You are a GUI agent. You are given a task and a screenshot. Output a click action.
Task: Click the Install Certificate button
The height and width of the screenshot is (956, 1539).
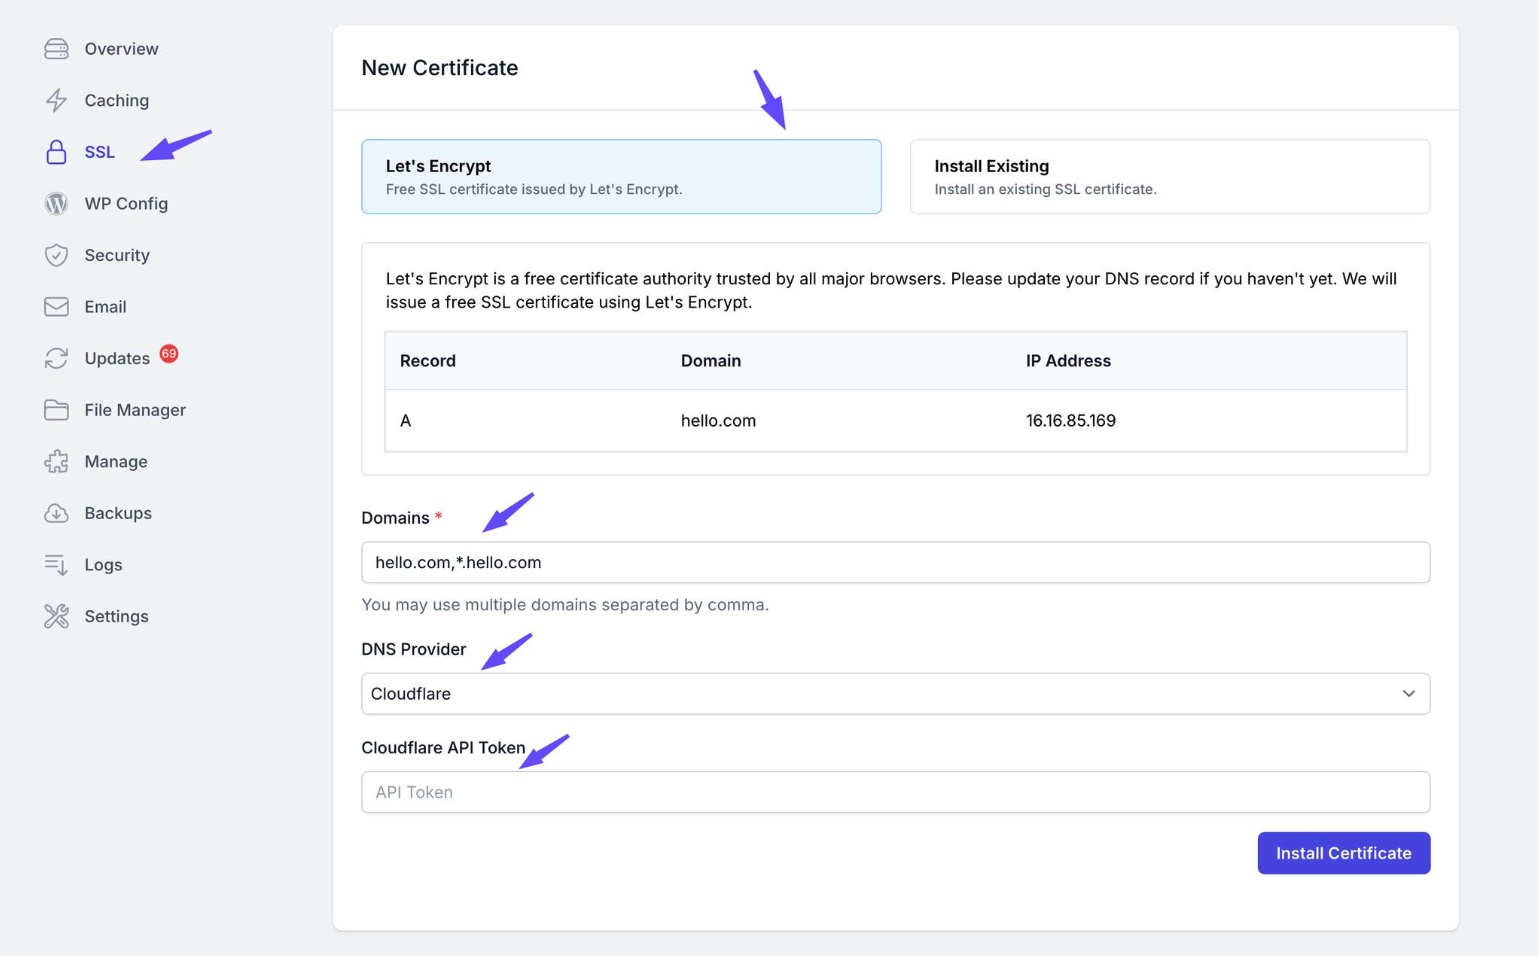click(1343, 853)
